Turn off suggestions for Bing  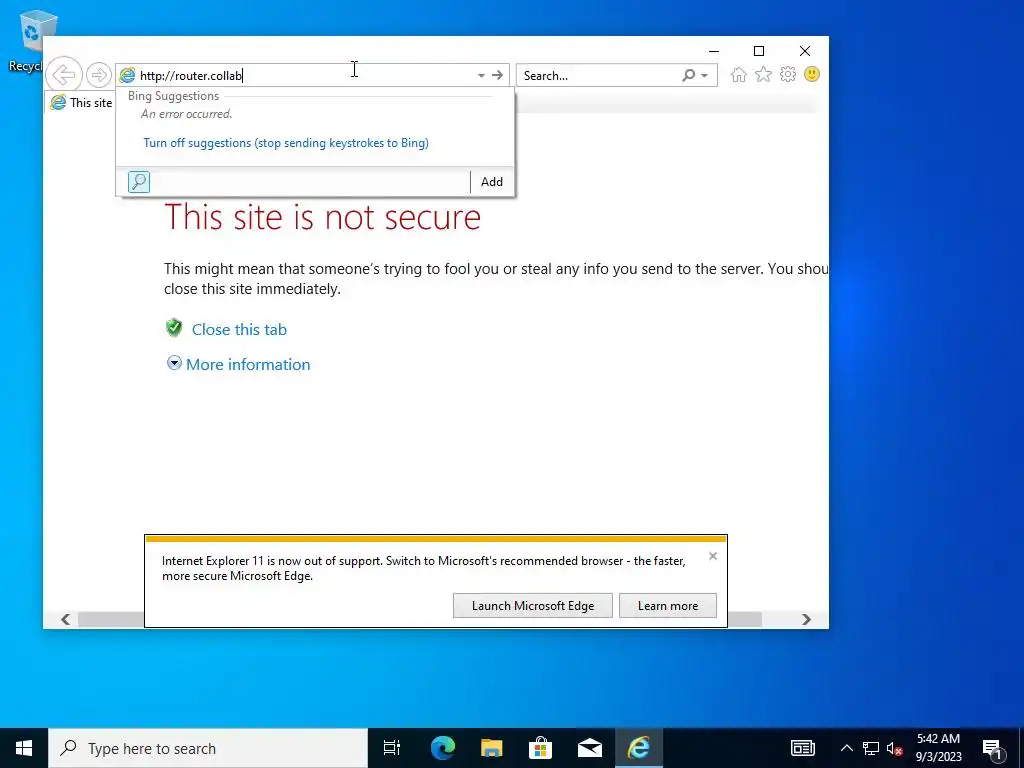[x=286, y=142]
